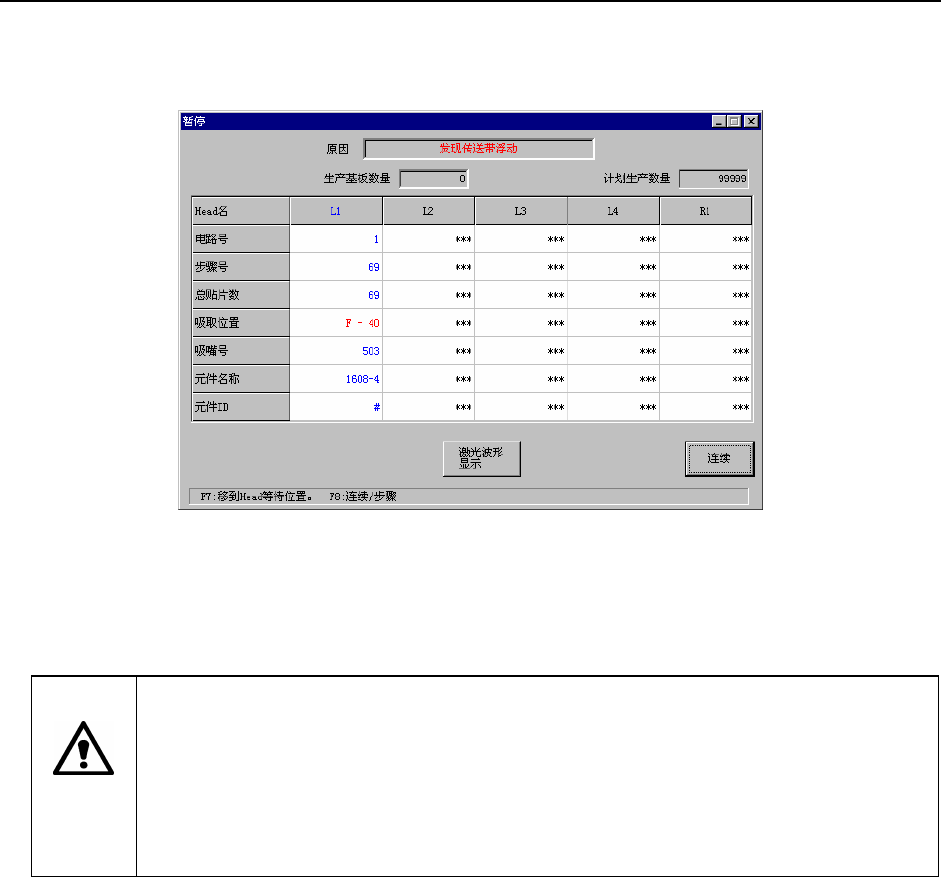Select the 503 nozzle number cell
The width and height of the screenshot is (941, 877).
(x=336, y=351)
